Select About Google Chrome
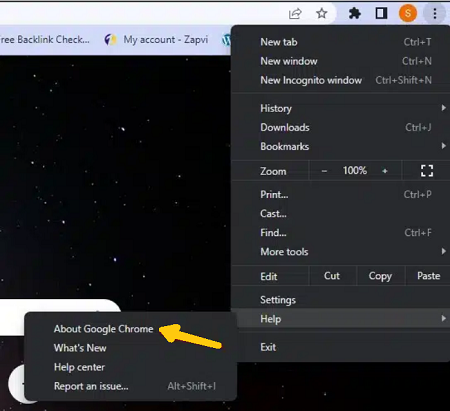This screenshot has height=411, width=450. click(131, 329)
